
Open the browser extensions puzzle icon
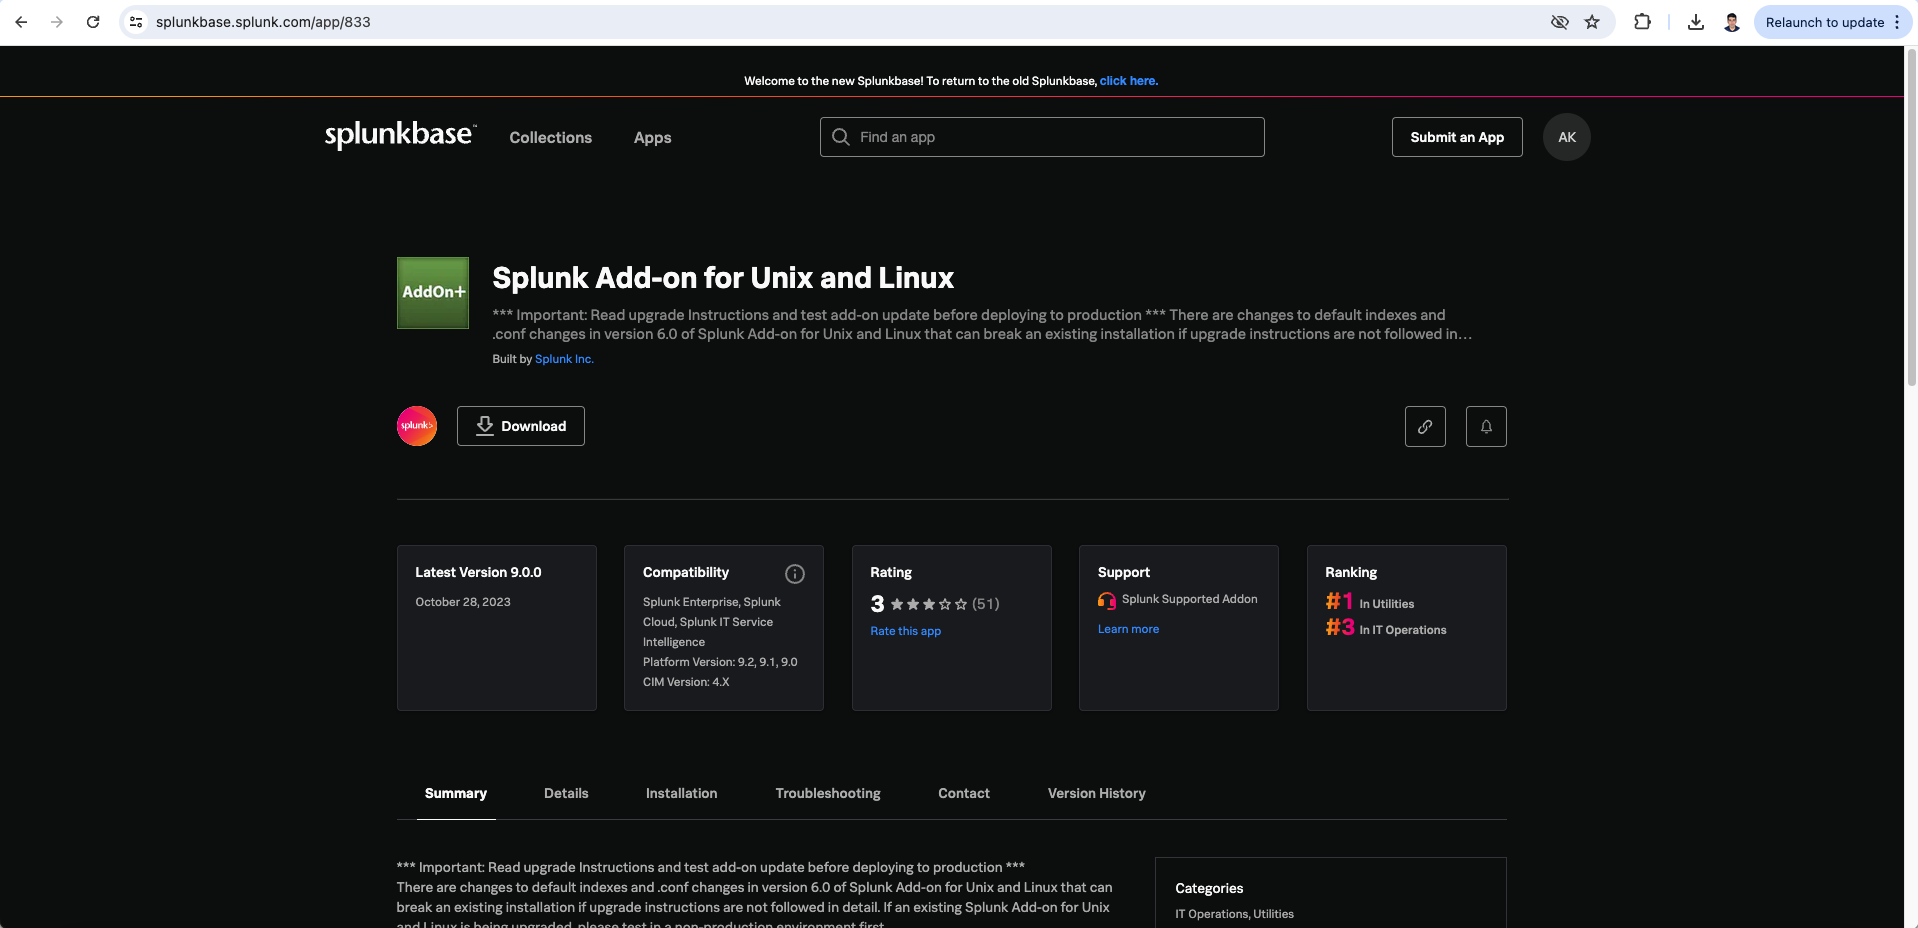click(x=1642, y=22)
